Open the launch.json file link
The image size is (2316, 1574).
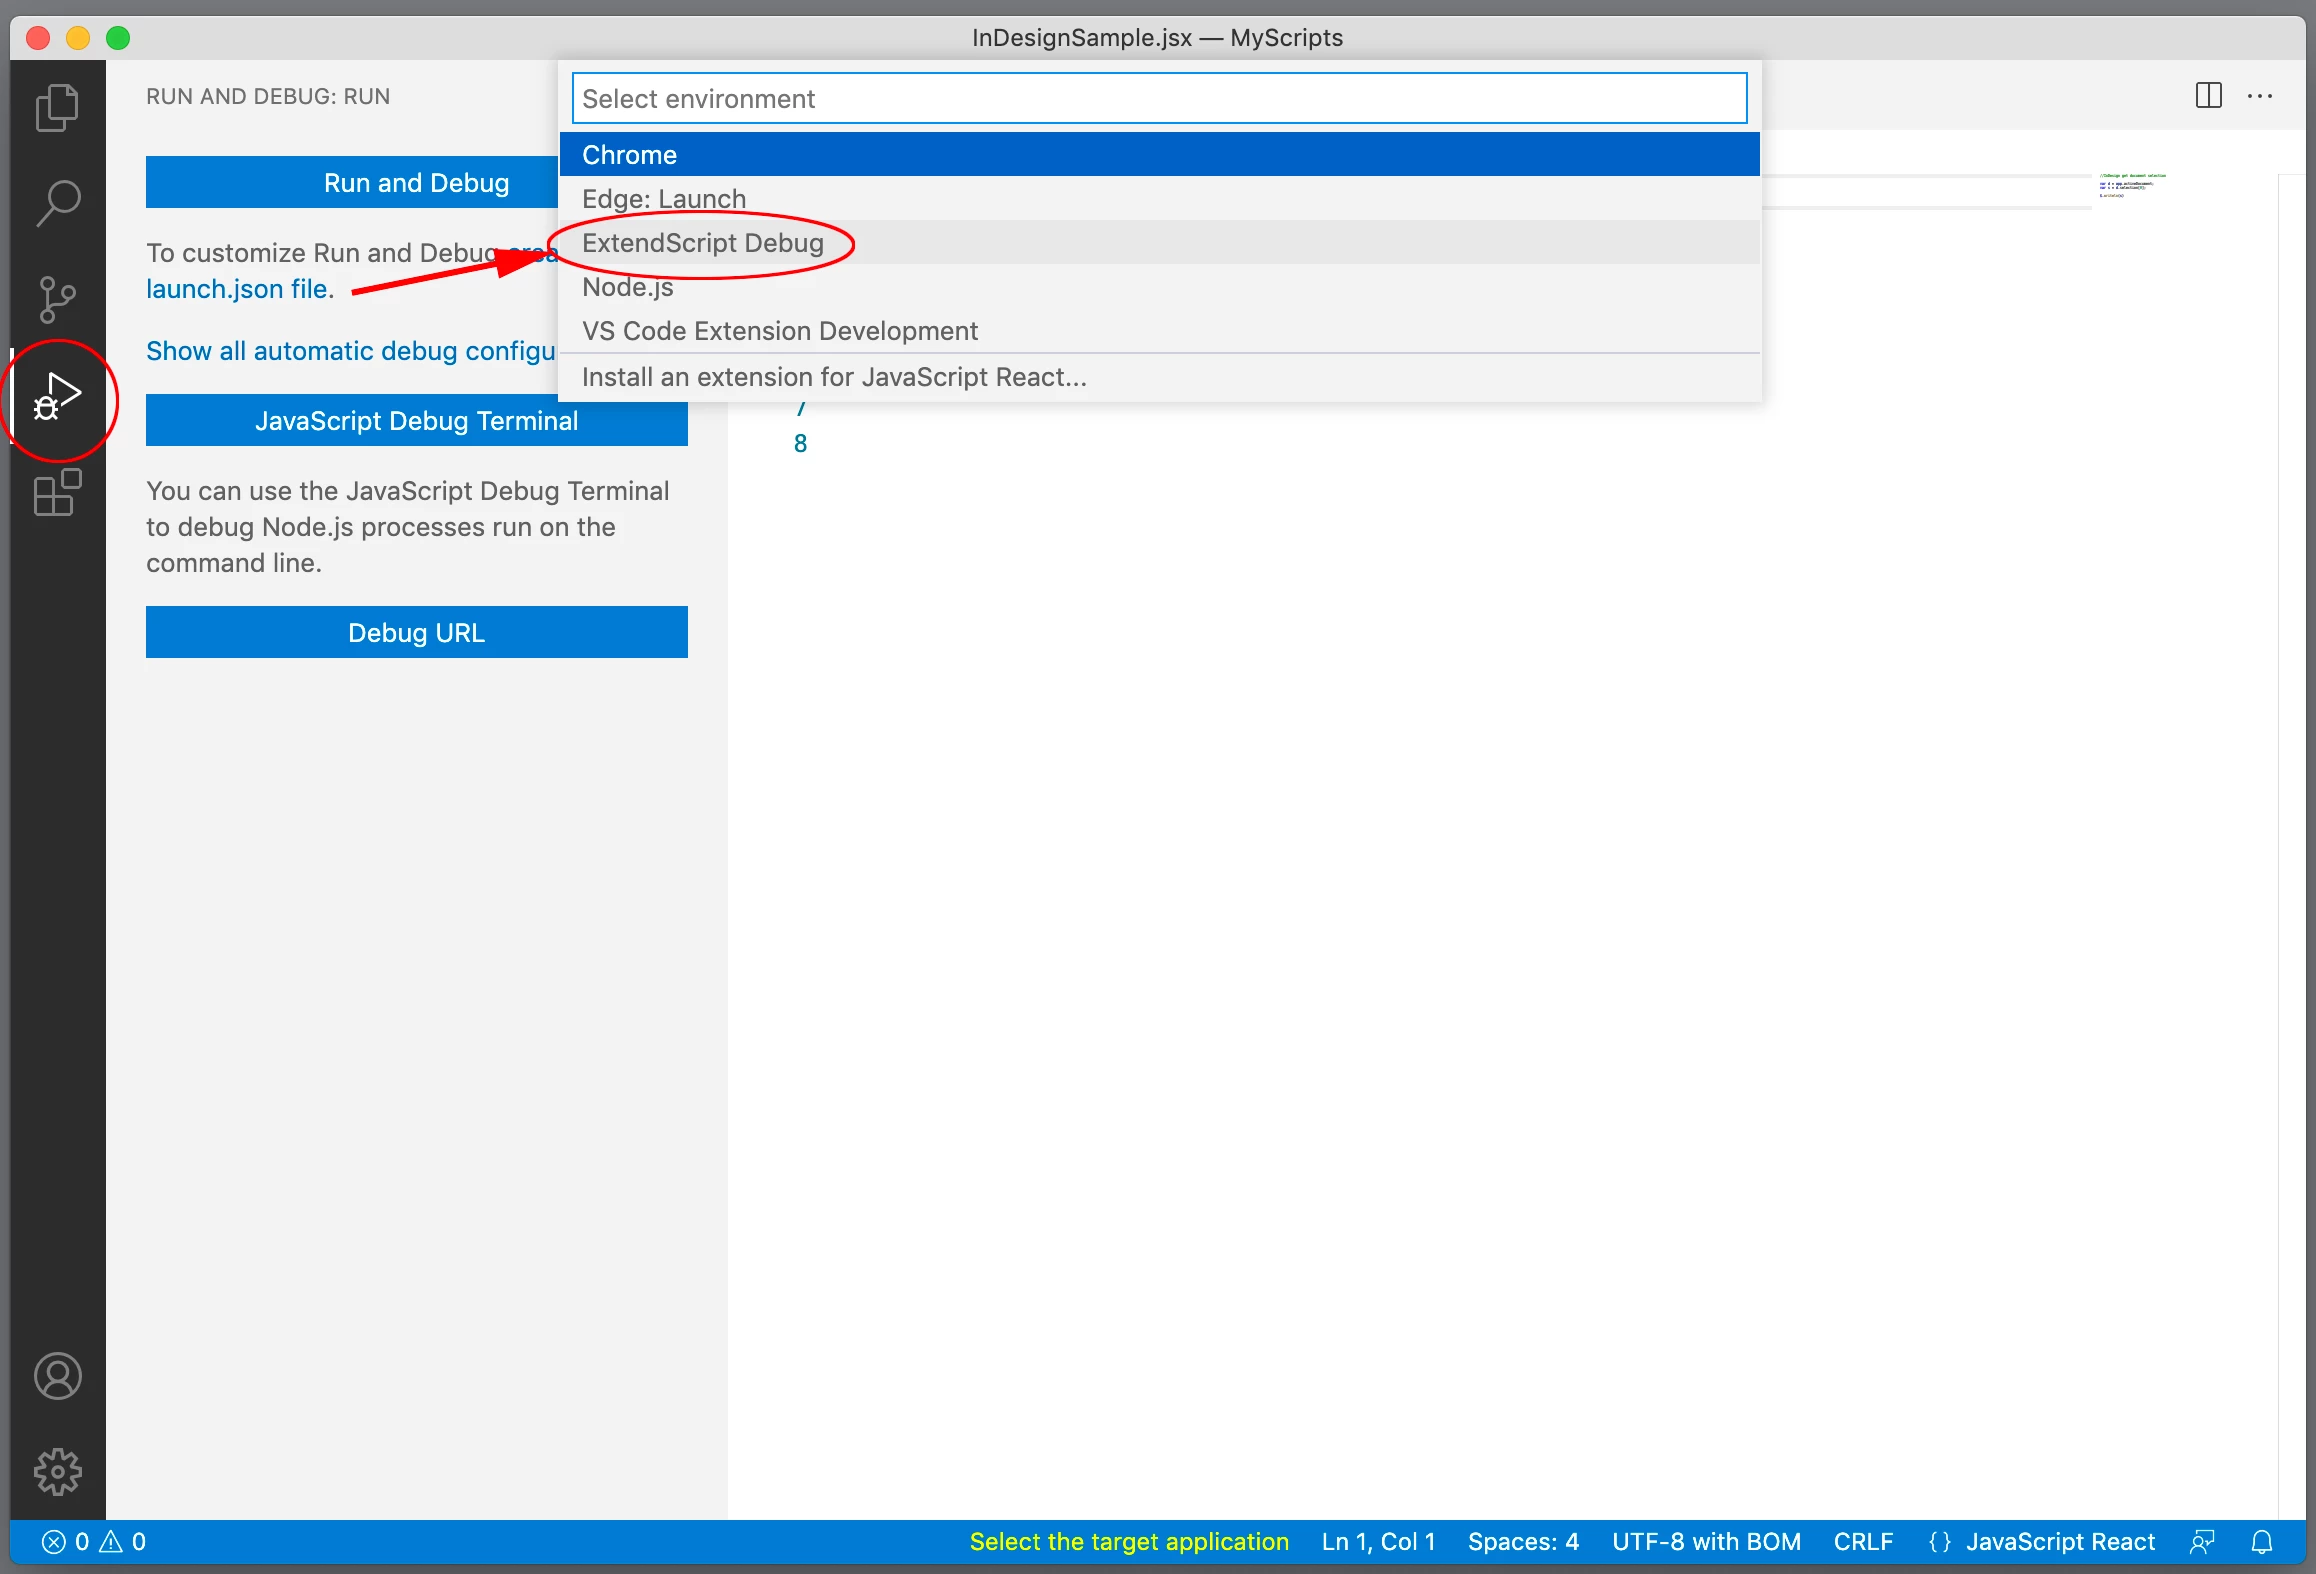click(237, 289)
